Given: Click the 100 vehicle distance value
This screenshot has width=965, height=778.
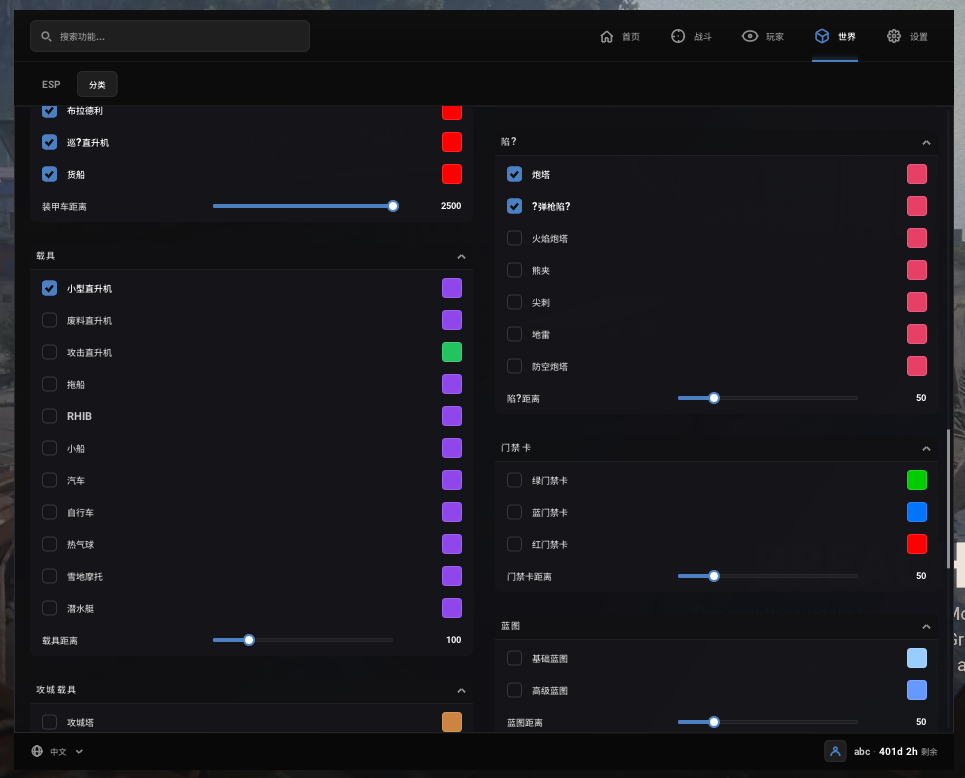Looking at the screenshot, I should 454,640.
